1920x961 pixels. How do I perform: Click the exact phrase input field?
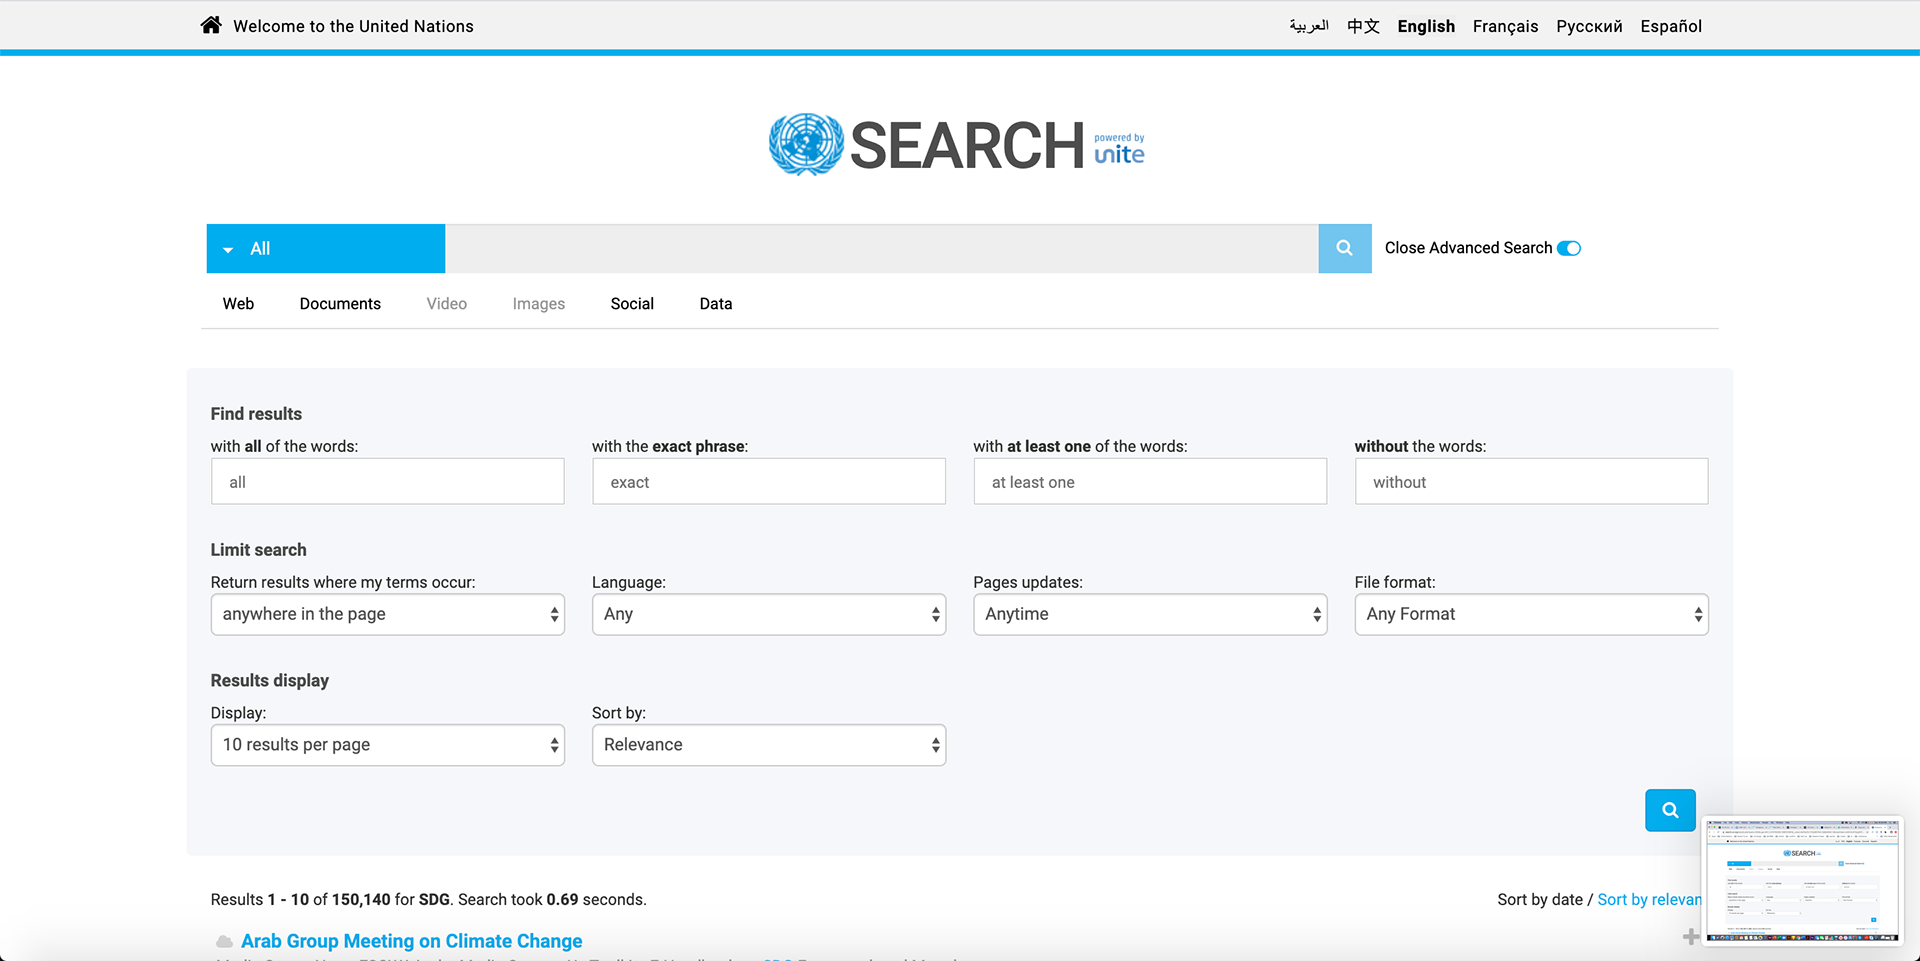[x=768, y=482]
